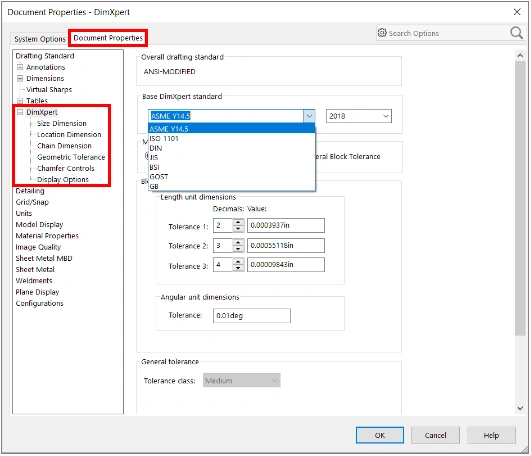531x456 pixels.
Task: Increase Tolerance 1 decimals with up arrow
Action: tap(238, 222)
